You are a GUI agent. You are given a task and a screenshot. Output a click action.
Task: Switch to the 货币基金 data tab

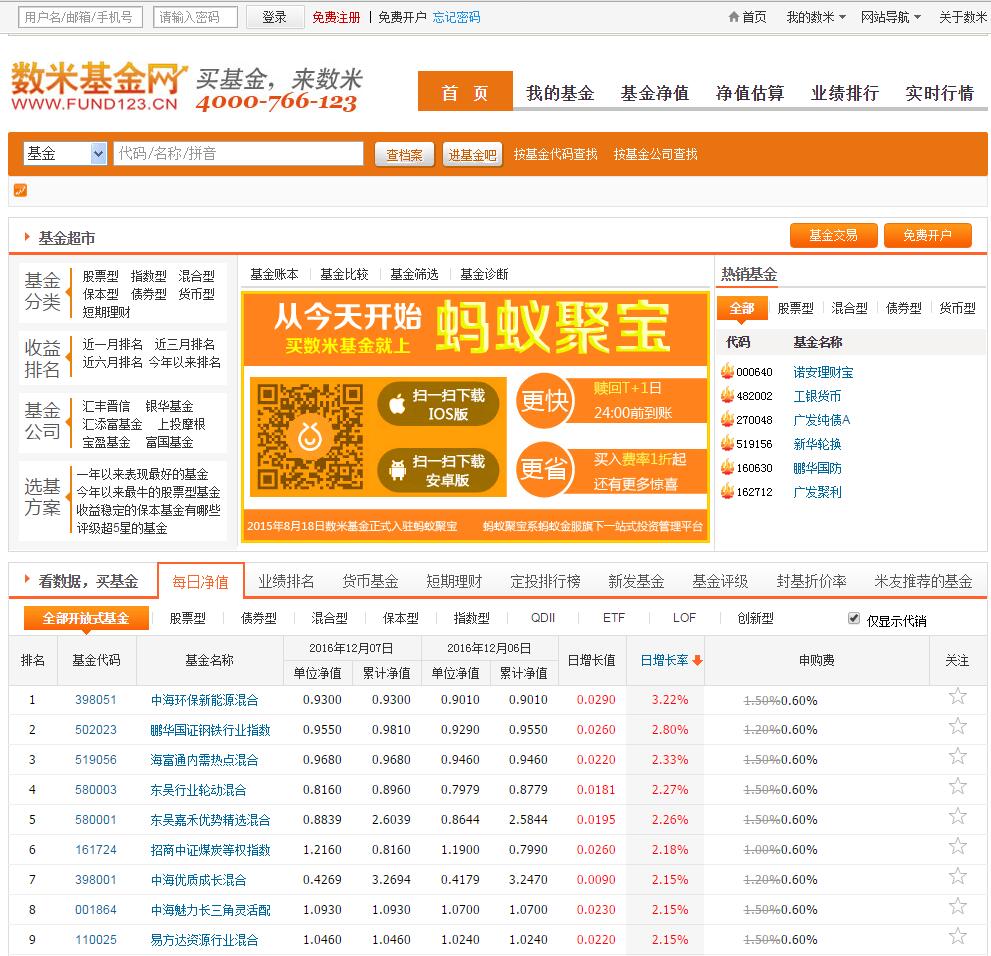click(x=370, y=581)
